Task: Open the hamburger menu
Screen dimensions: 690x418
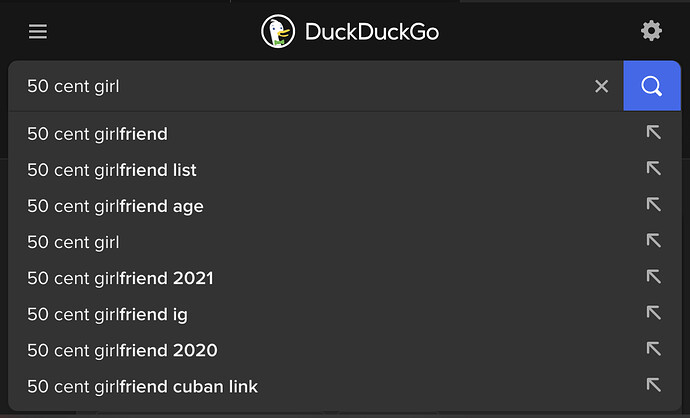Action: pyautogui.click(x=38, y=31)
